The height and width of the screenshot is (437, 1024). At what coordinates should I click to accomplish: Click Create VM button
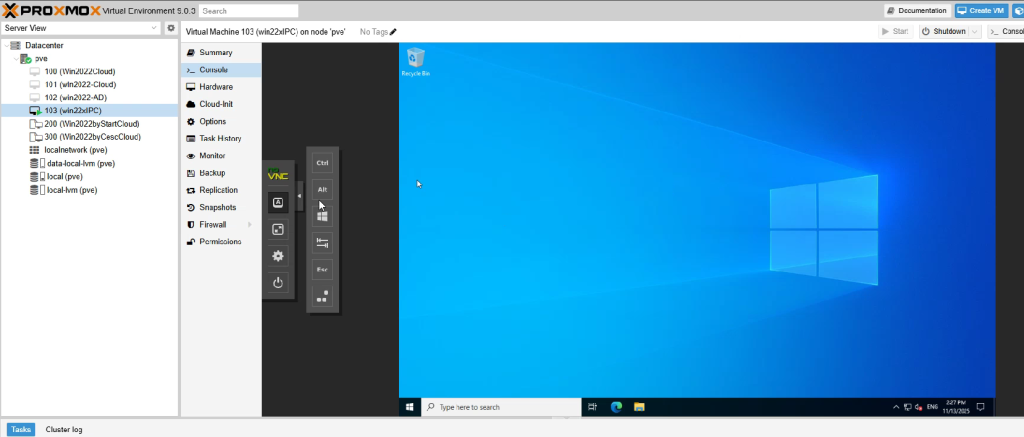(981, 11)
